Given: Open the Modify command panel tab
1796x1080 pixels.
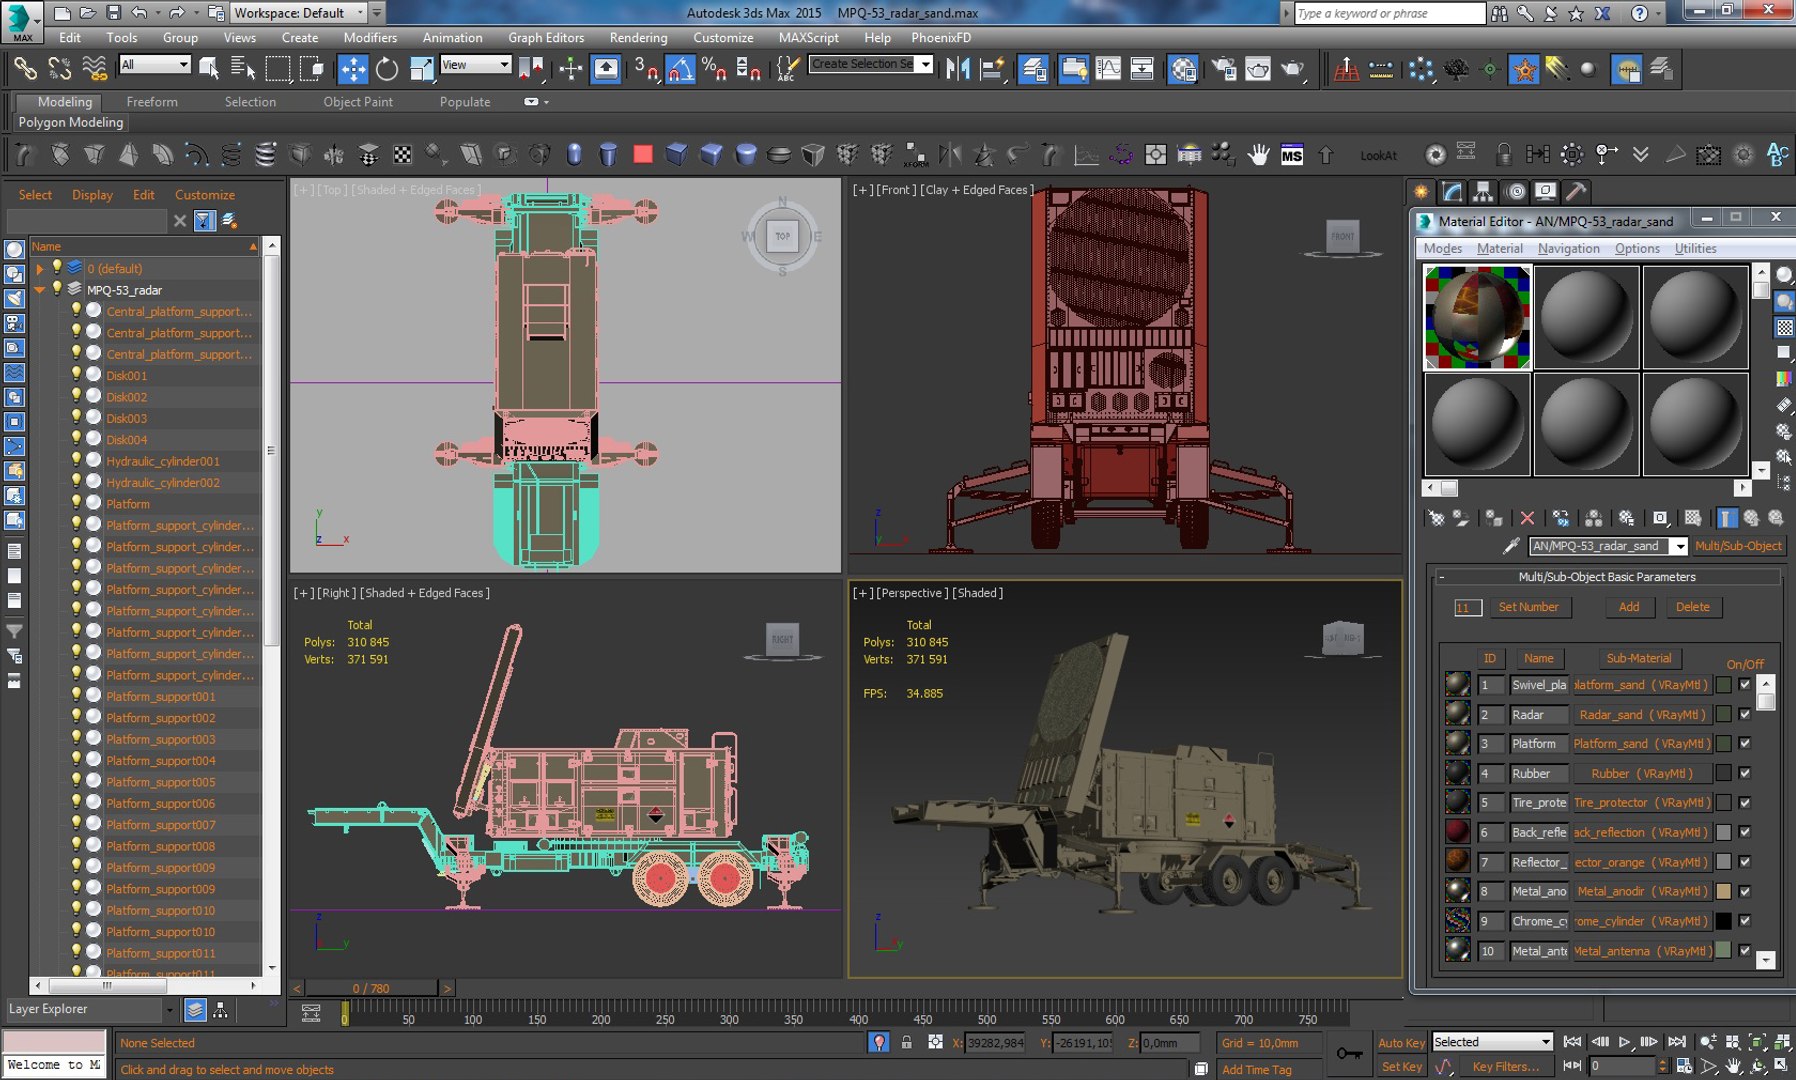Looking at the screenshot, I should [x=1452, y=191].
